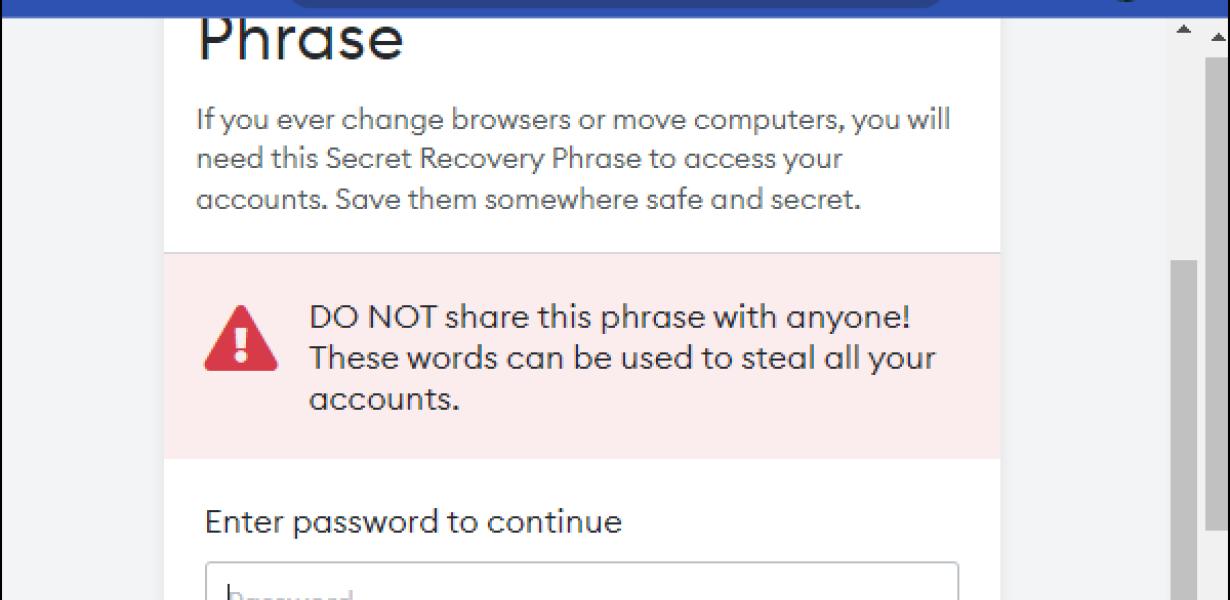Click the red warning triangle icon
Screen dimensions: 1230x600
click(x=241, y=339)
